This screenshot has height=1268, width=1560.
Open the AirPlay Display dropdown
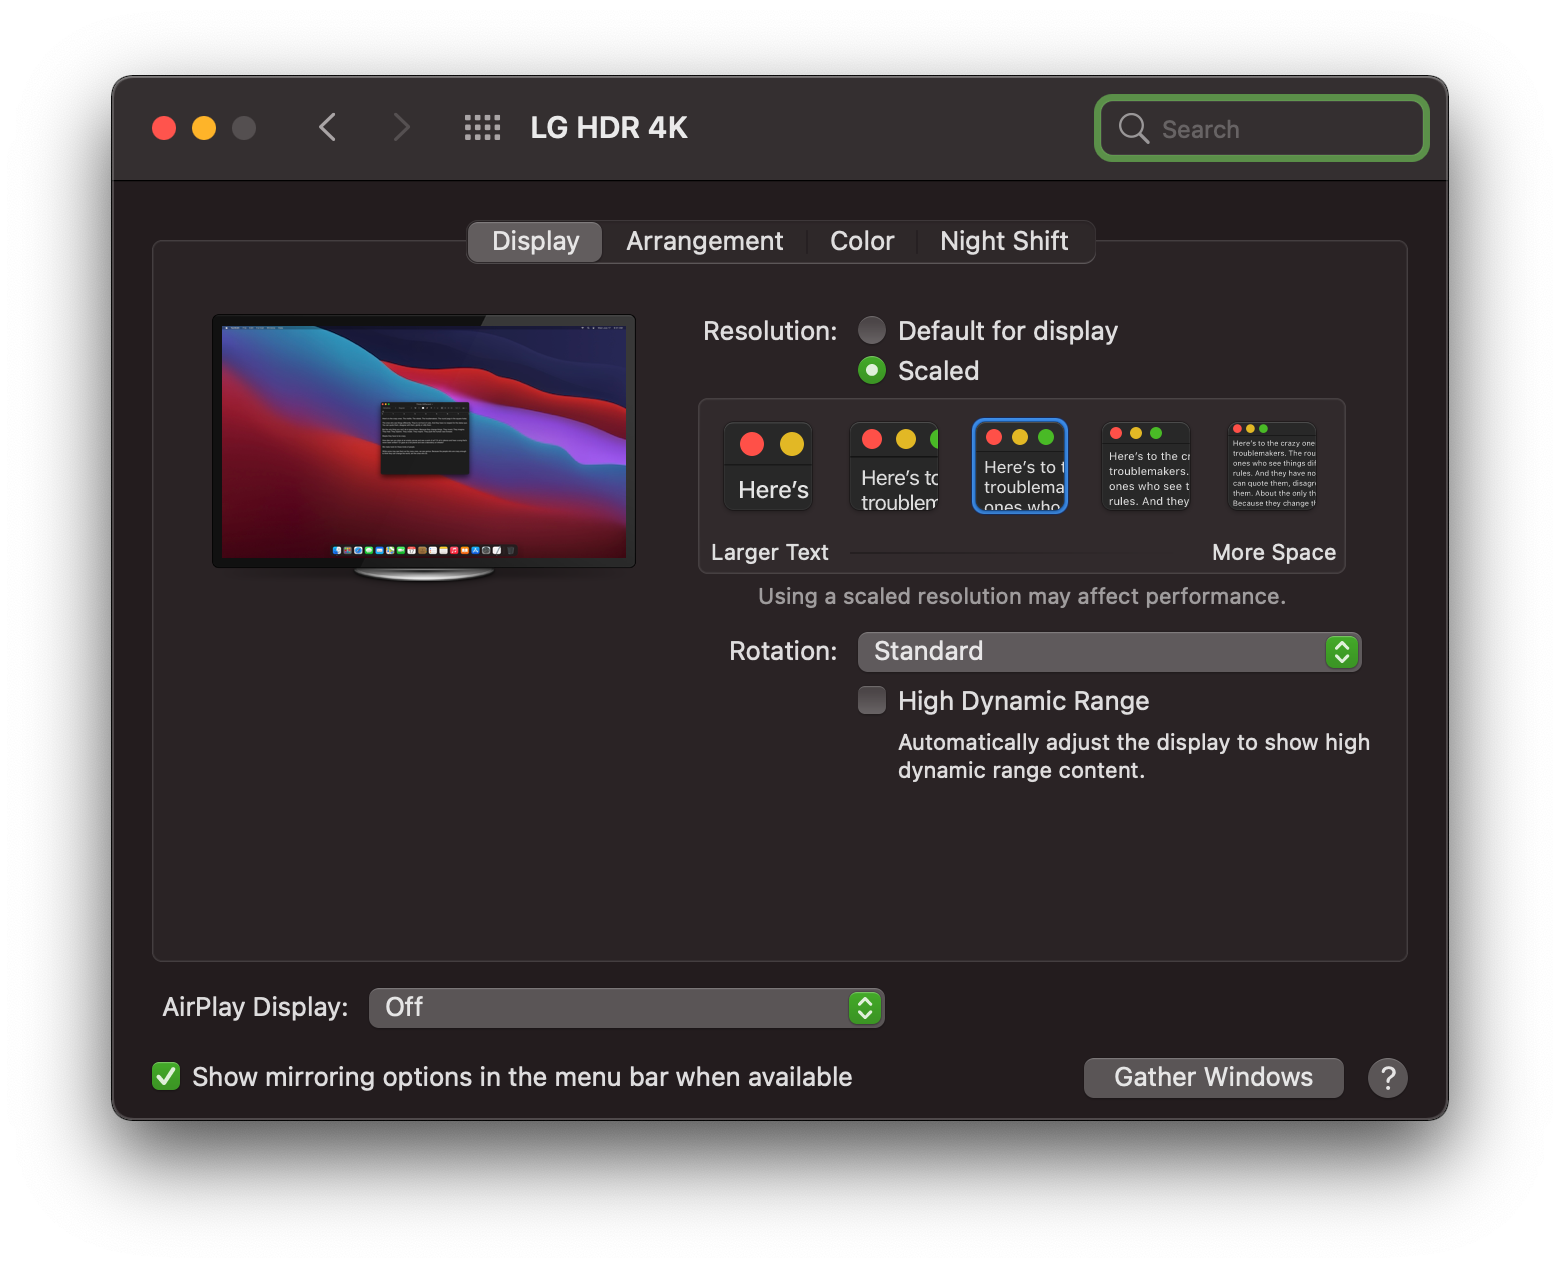click(x=626, y=1008)
